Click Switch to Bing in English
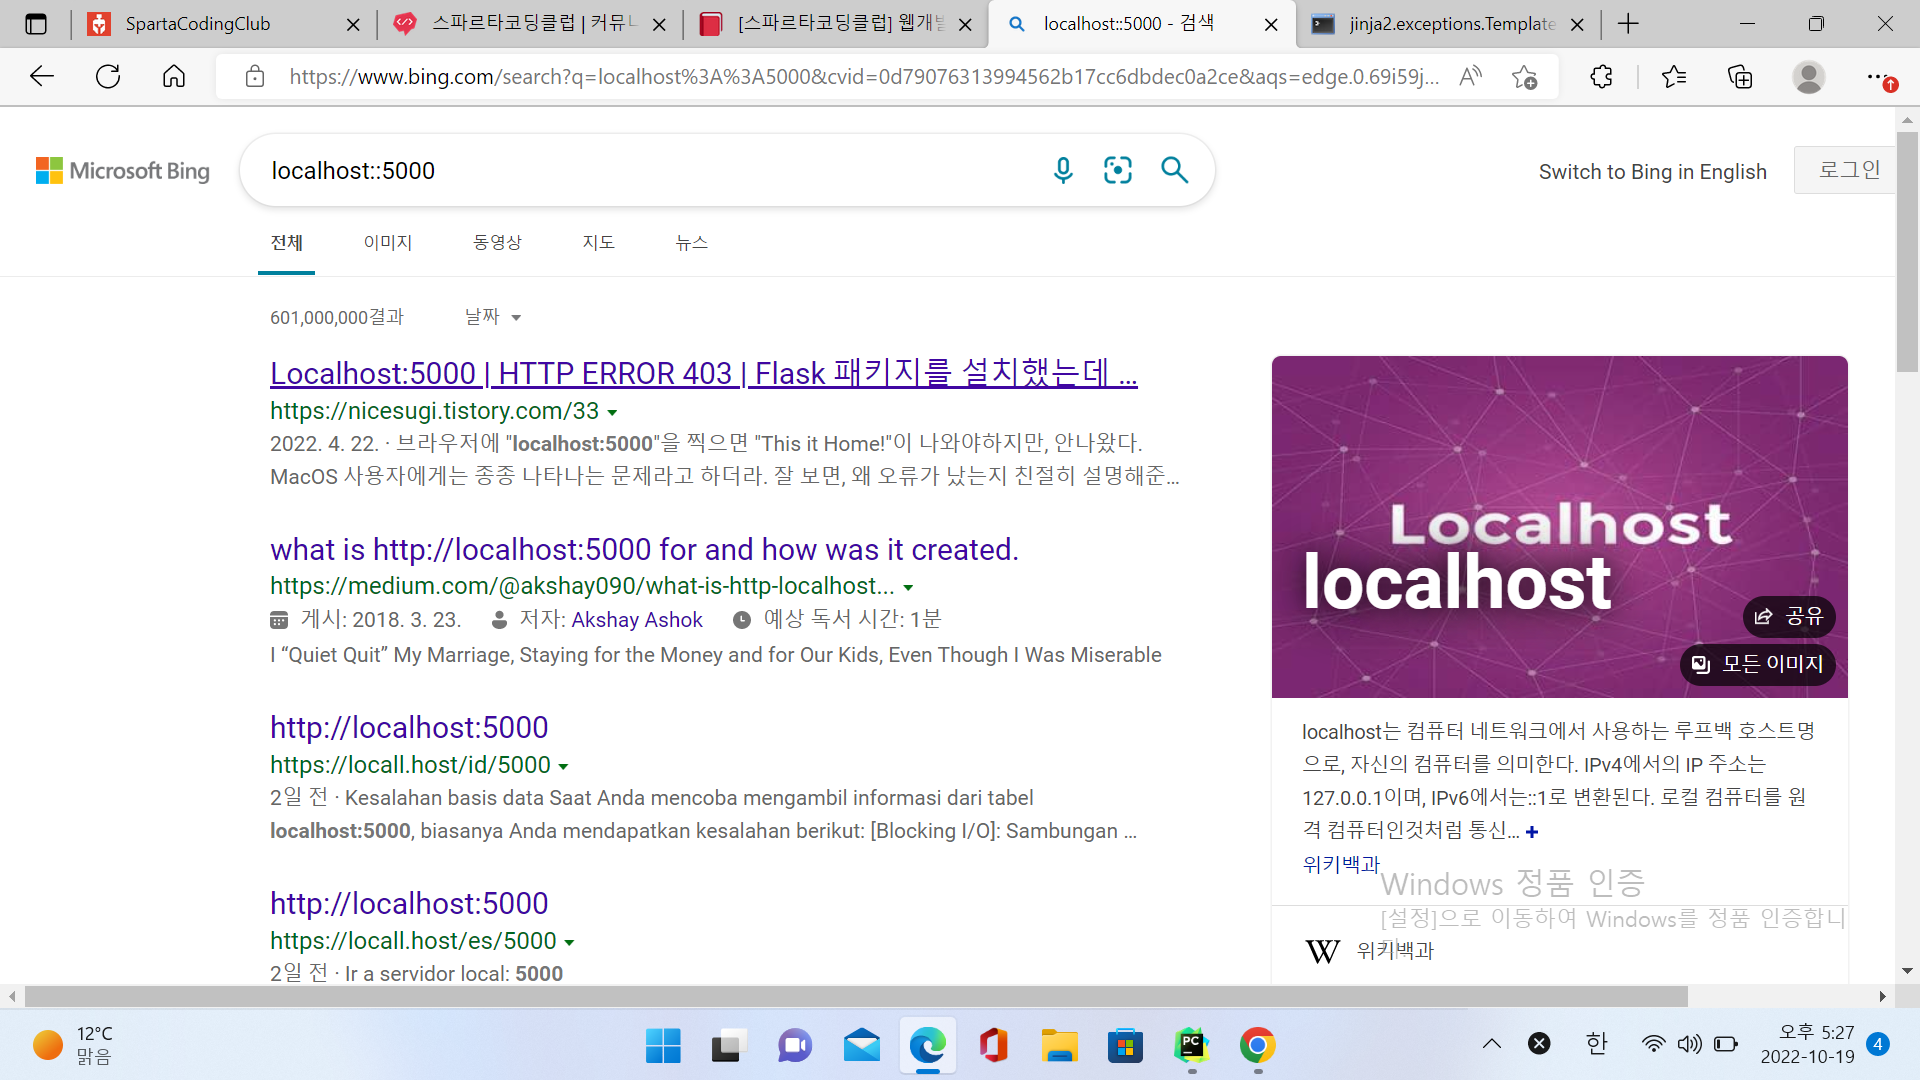 (1653, 172)
